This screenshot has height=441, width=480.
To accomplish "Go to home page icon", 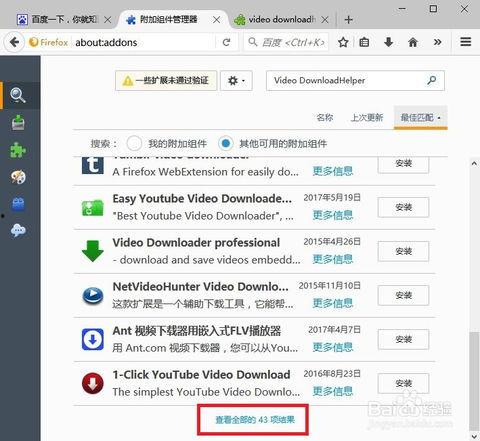I will click(x=413, y=42).
